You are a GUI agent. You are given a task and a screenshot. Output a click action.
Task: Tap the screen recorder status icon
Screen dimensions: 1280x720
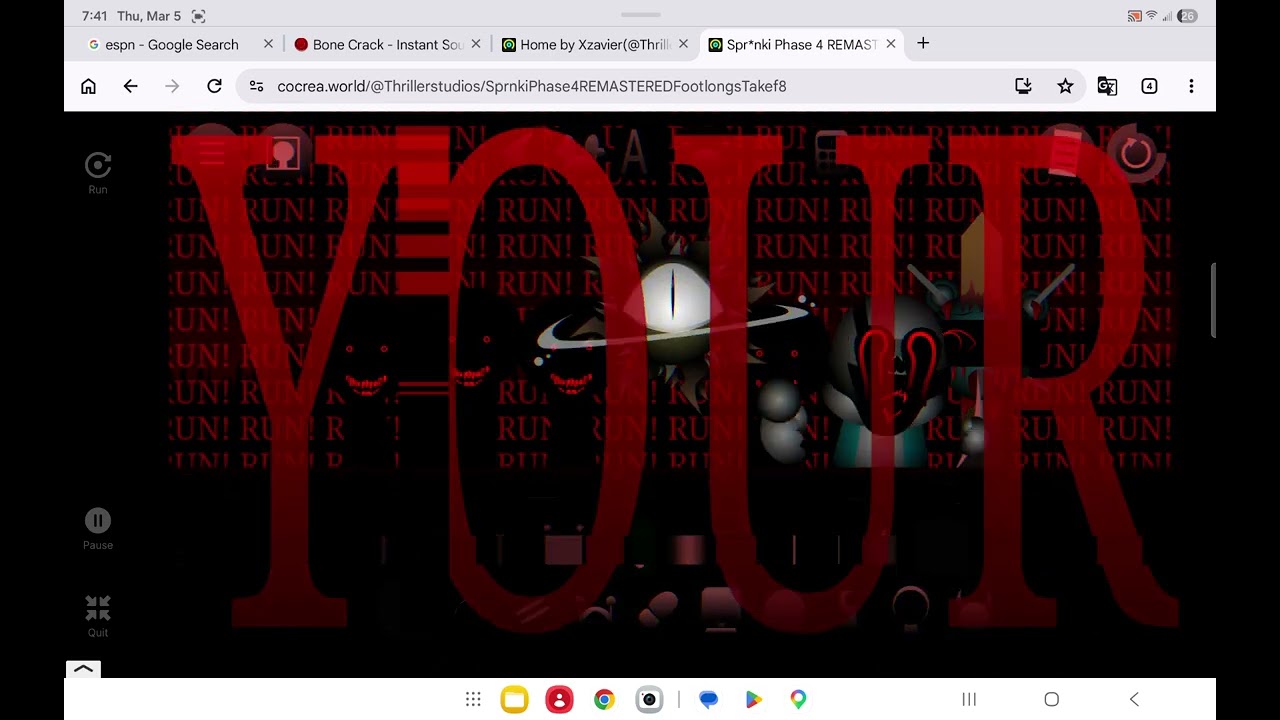[198, 16]
